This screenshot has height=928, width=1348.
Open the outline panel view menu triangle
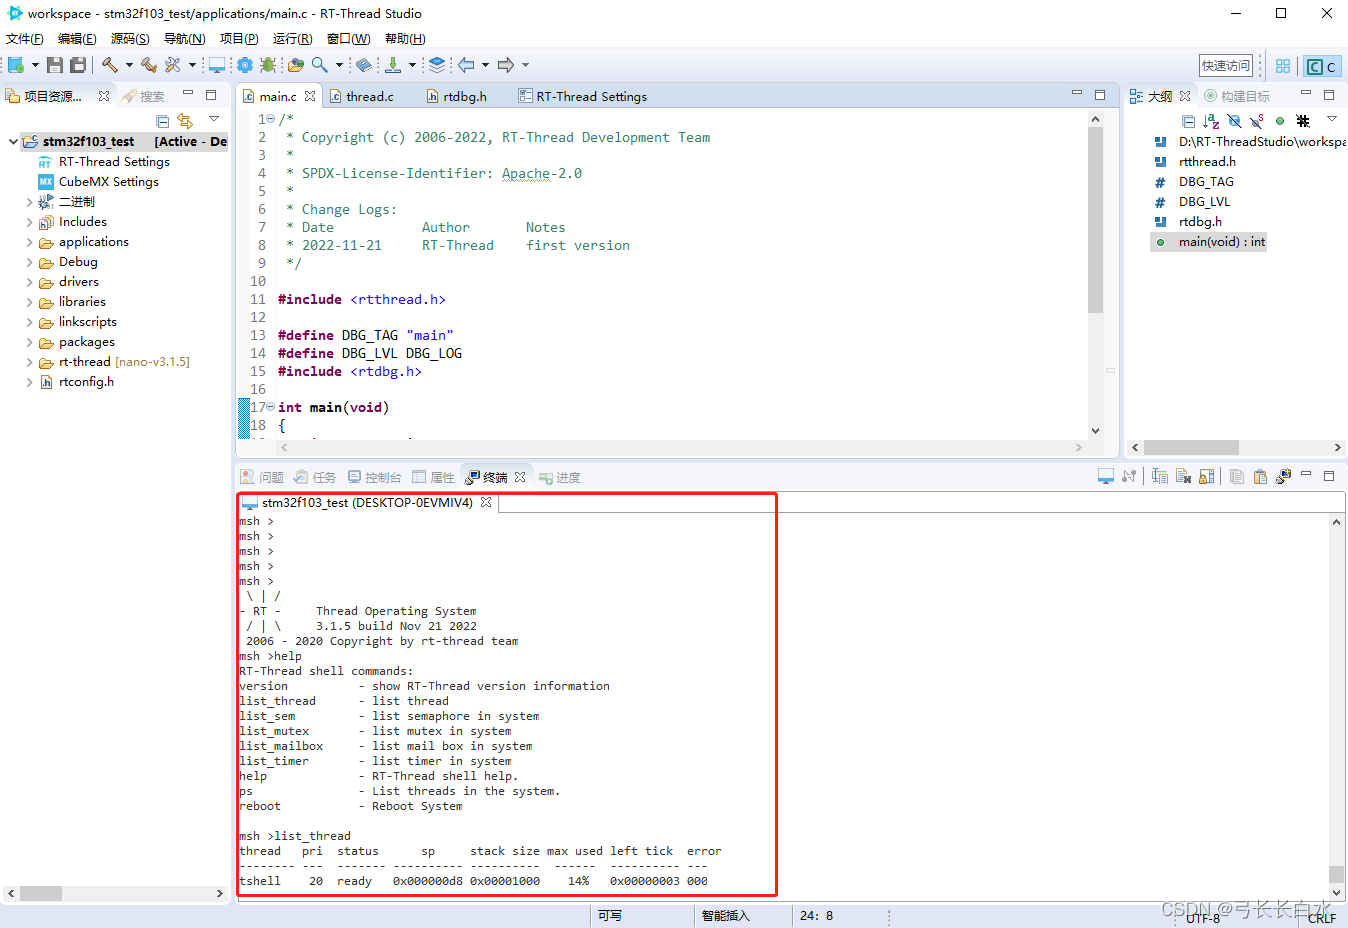point(1332,119)
